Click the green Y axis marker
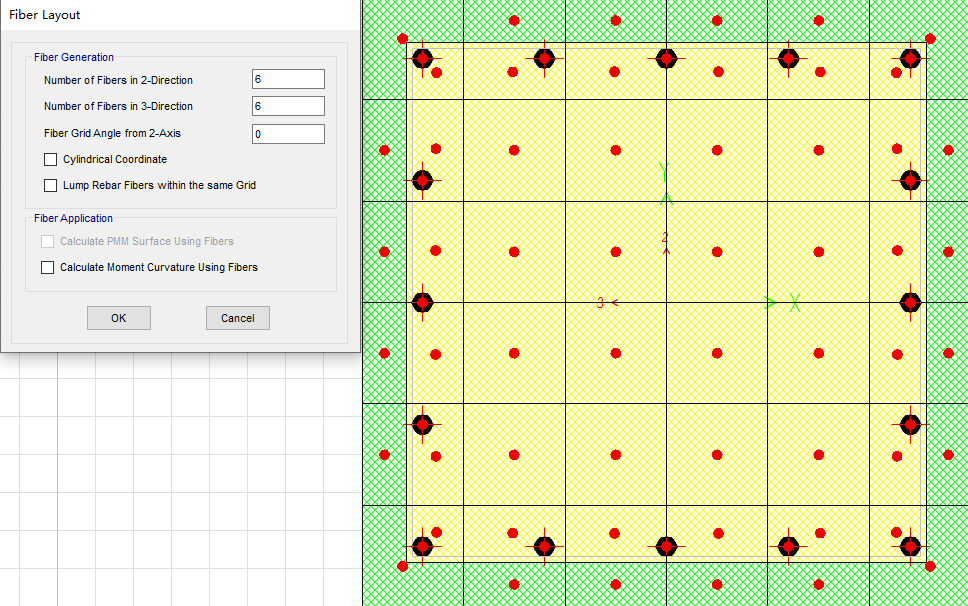This screenshot has width=968, height=606. tap(665, 172)
